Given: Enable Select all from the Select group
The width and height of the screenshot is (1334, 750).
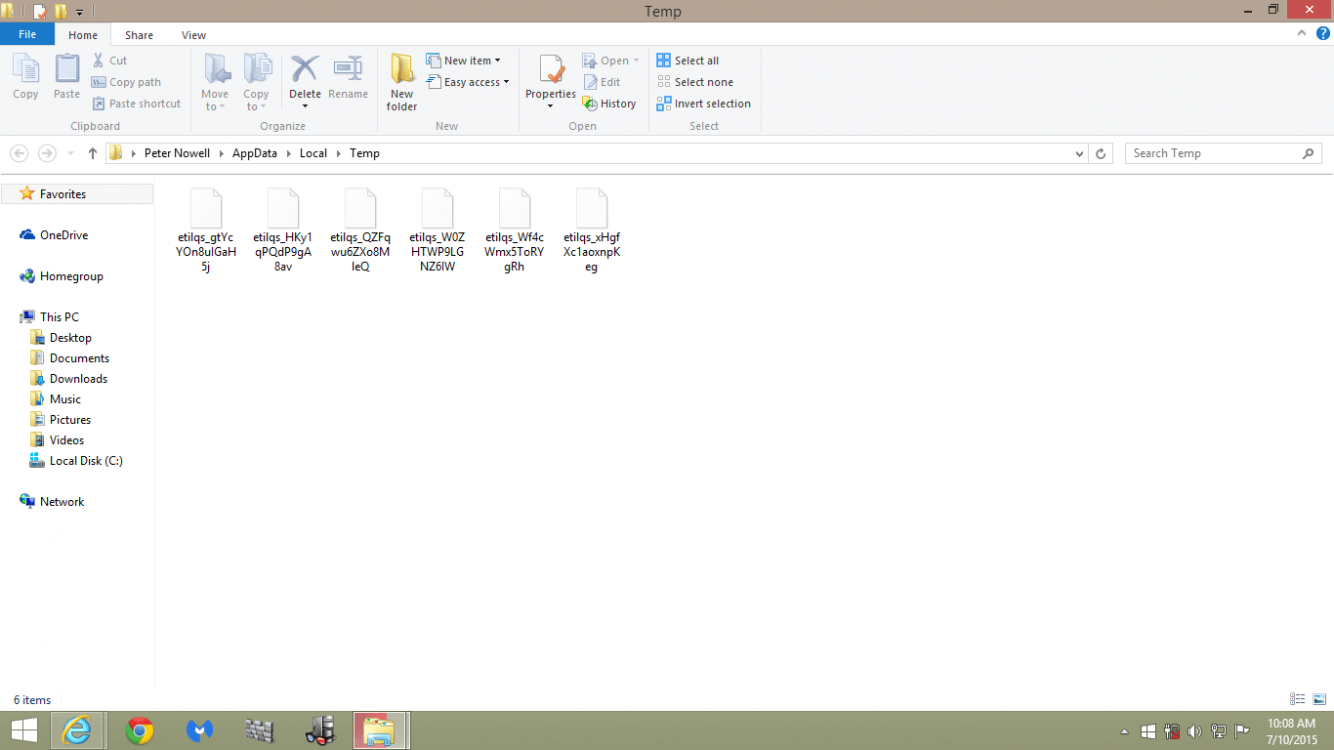Looking at the screenshot, I should click(x=688, y=60).
